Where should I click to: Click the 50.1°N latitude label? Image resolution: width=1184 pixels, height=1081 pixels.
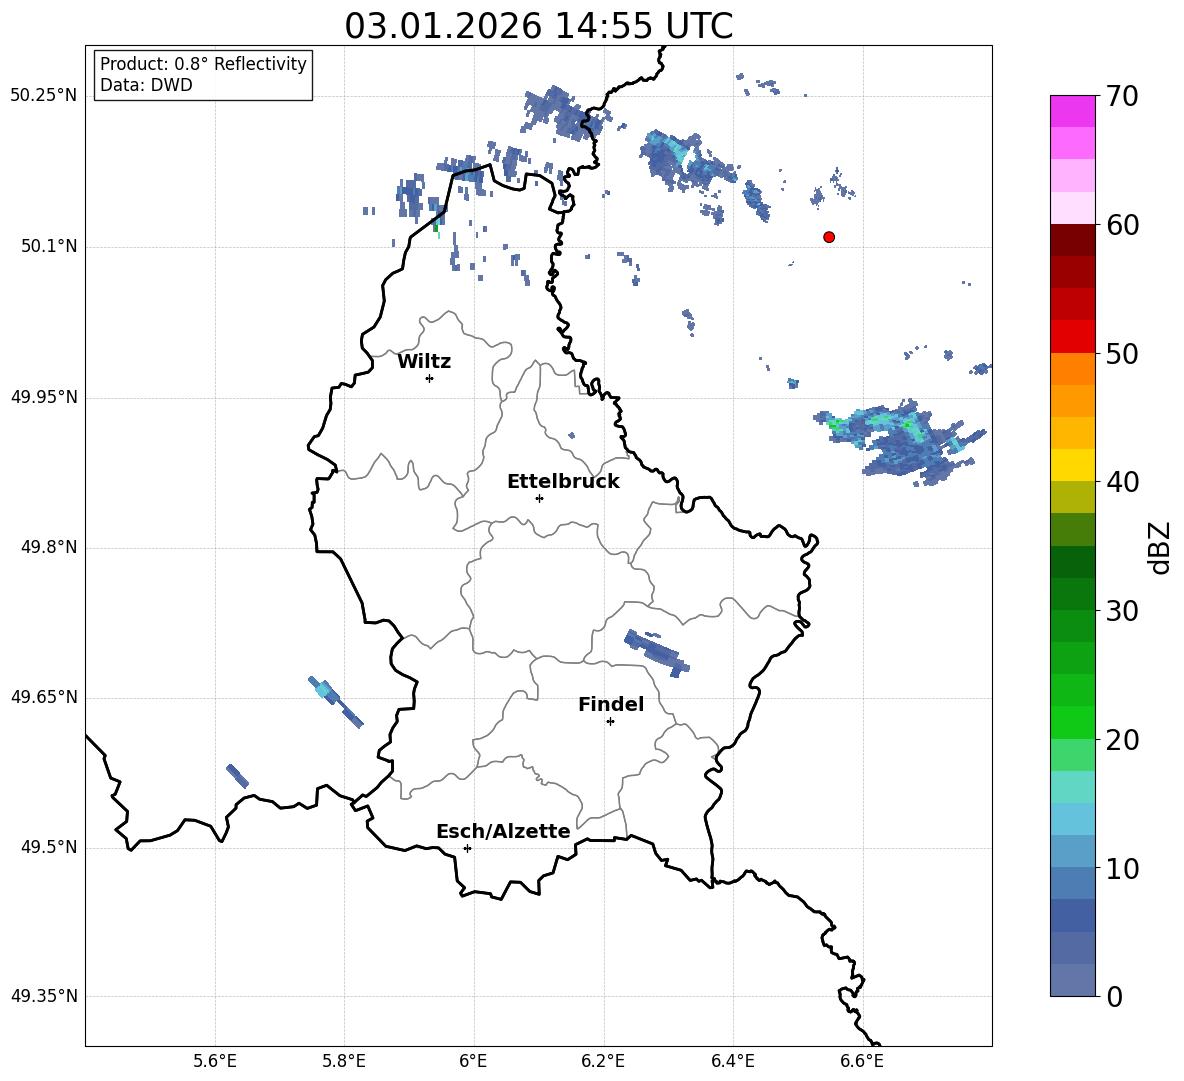pos(49,246)
